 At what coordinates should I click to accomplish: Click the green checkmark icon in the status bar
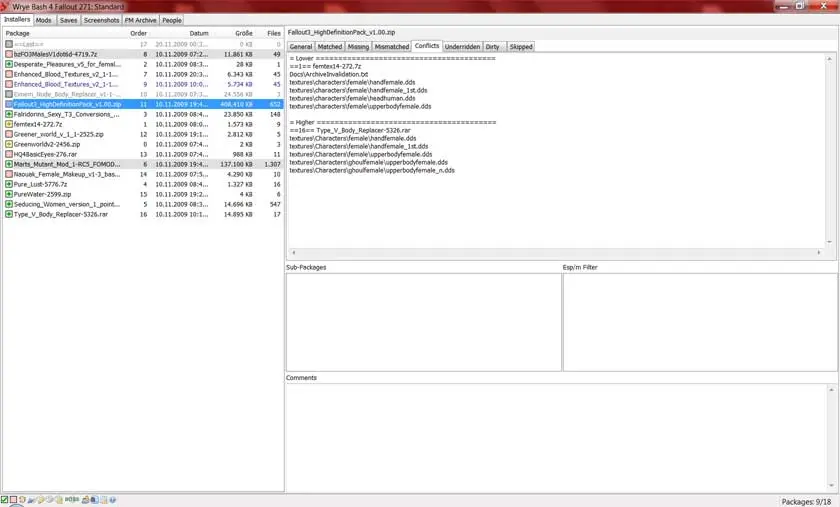click(x=4, y=500)
